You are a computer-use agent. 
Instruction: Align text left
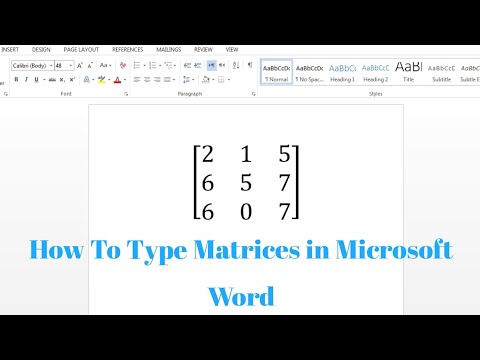[x=137, y=80]
